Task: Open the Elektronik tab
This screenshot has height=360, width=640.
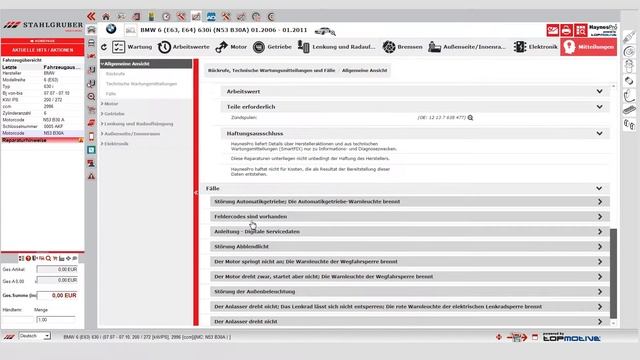Action: click(x=536, y=47)
